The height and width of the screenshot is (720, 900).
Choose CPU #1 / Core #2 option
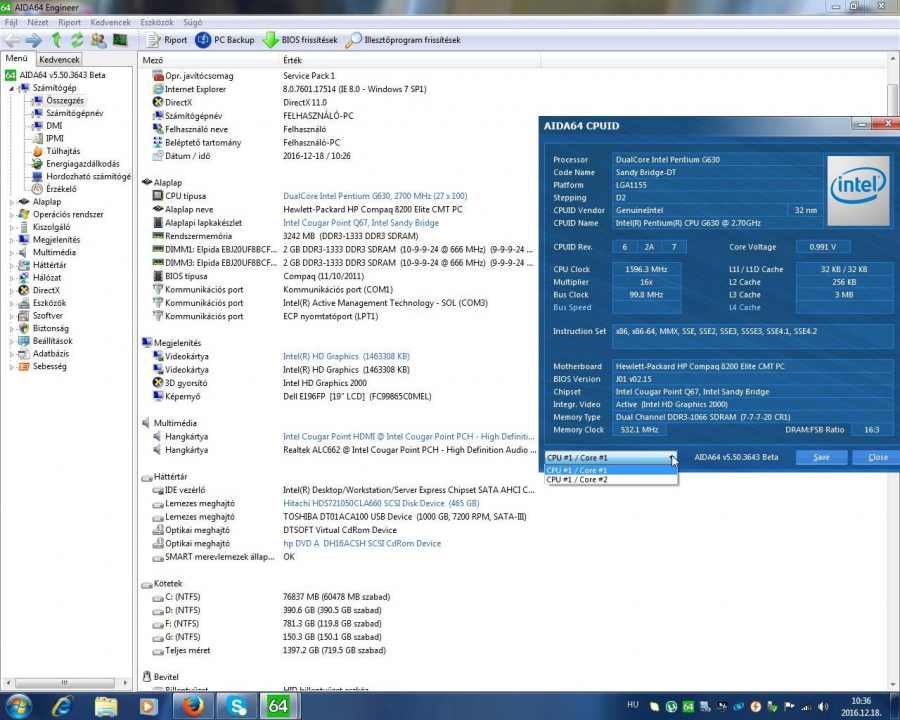pyautogui.click(x=611, y=479)
